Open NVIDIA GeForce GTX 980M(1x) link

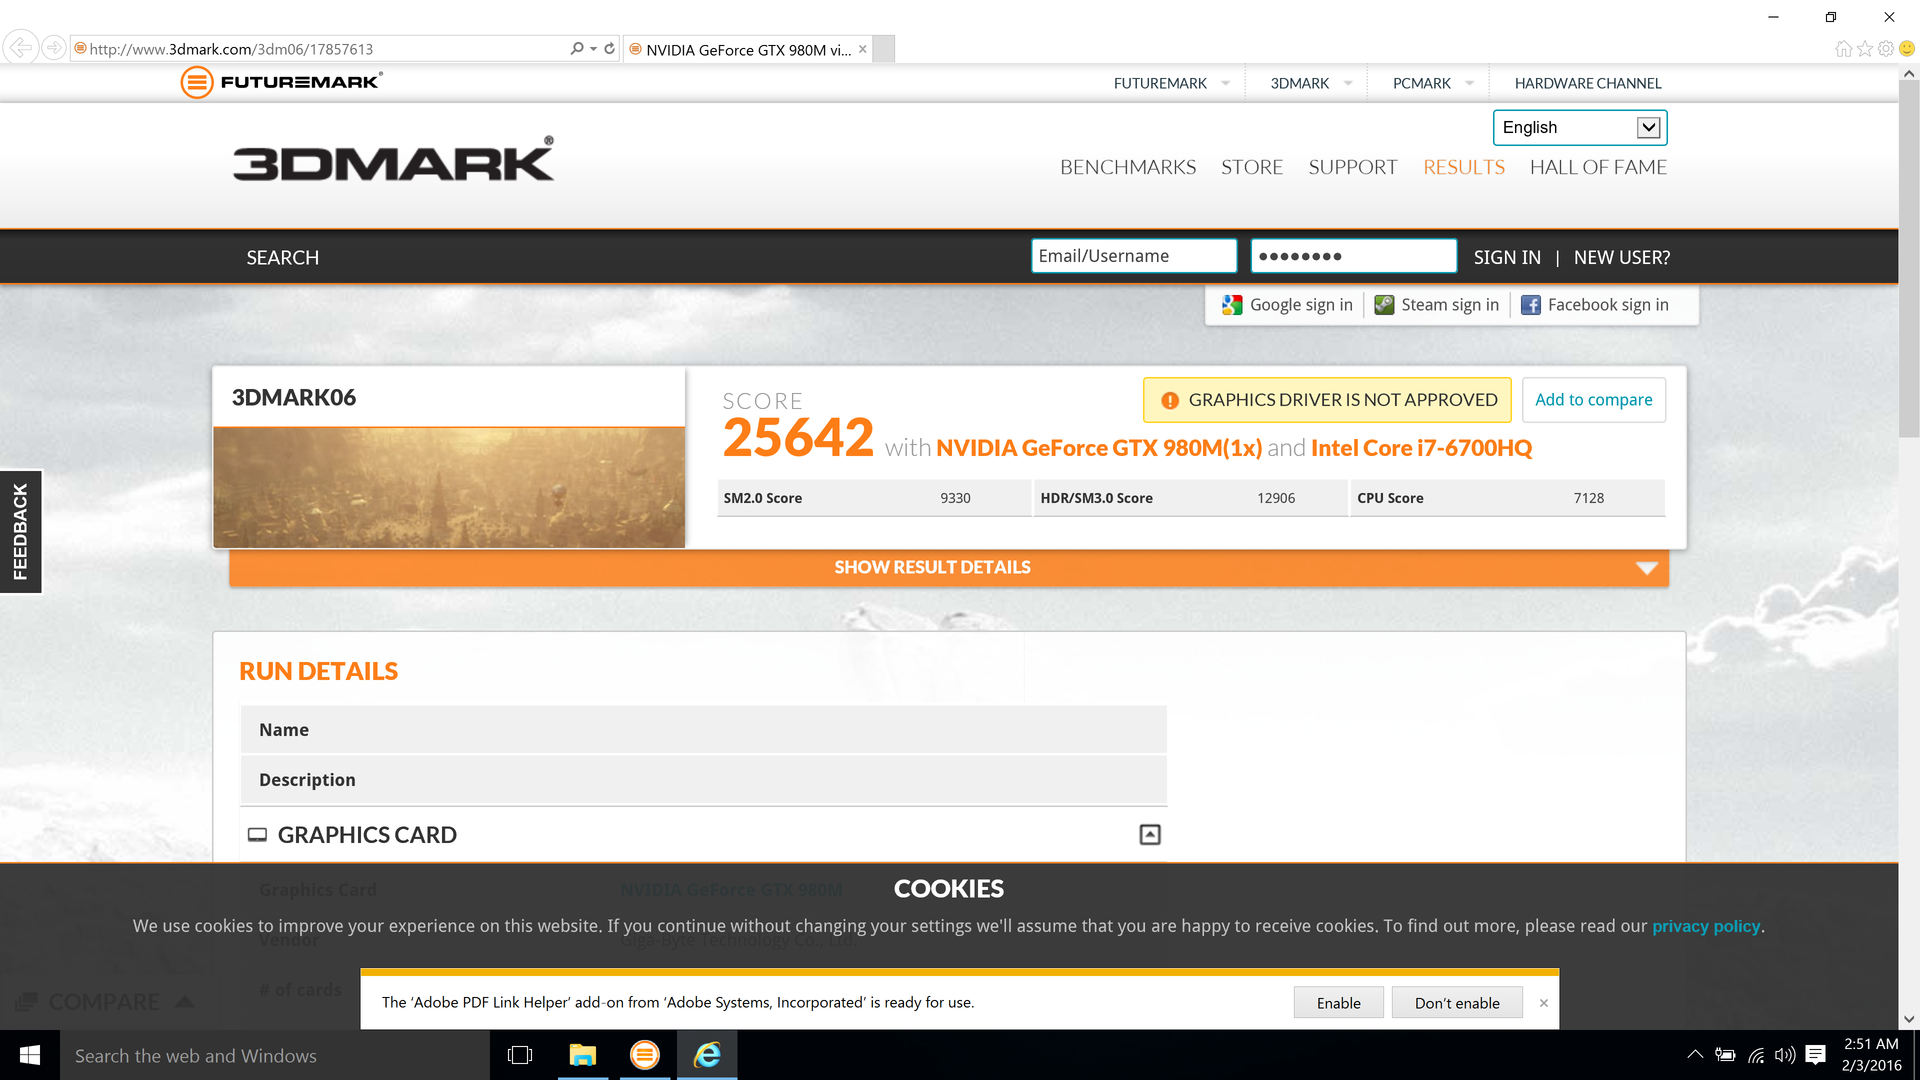[x=1098, y=448]
